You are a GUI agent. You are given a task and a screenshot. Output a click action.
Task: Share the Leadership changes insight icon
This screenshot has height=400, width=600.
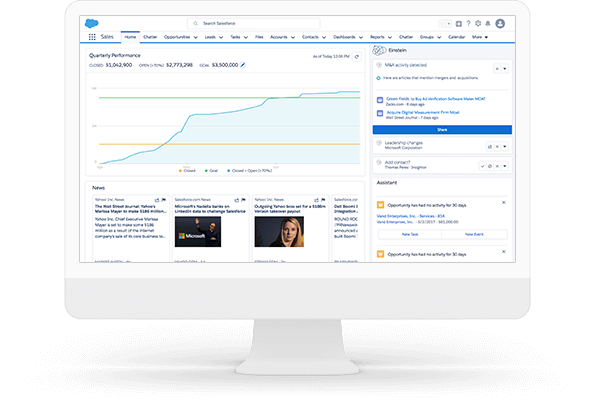point(490,147)
